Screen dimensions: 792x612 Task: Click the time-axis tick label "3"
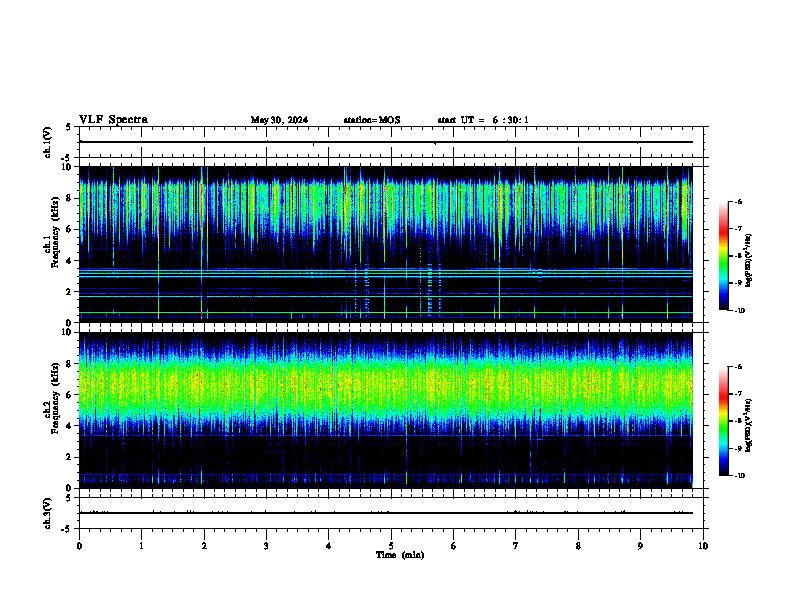coord(266,546)
